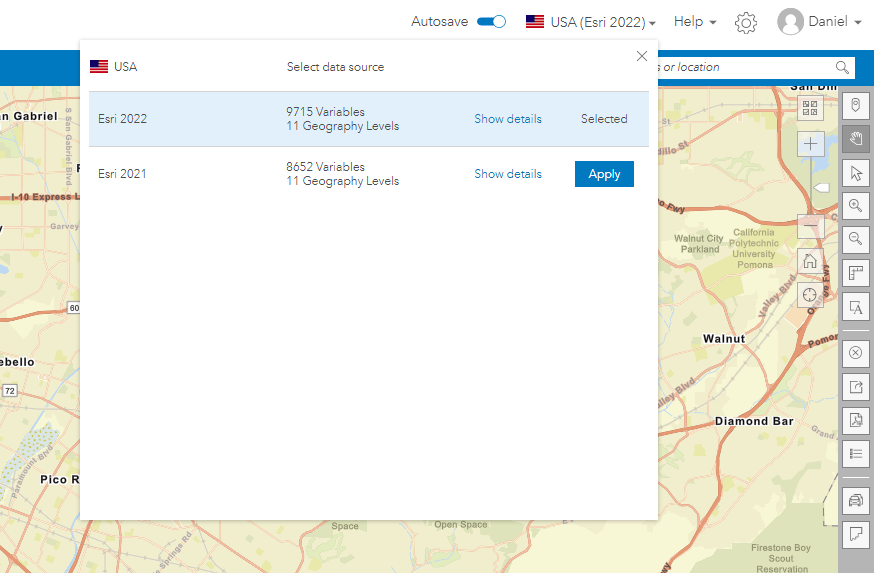Click the clear (circled X) tool
Image resolution: width=874 pixels, height=573 pixels.
pyautogui.click(x=856, y=353)
